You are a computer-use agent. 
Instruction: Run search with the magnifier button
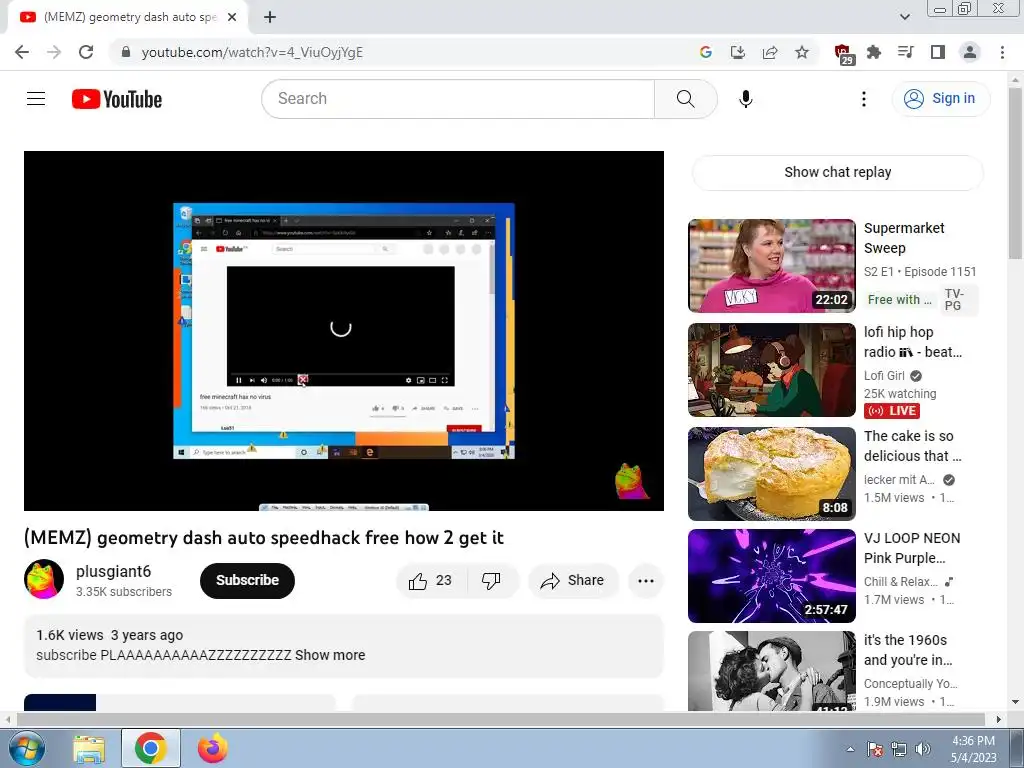686,99
